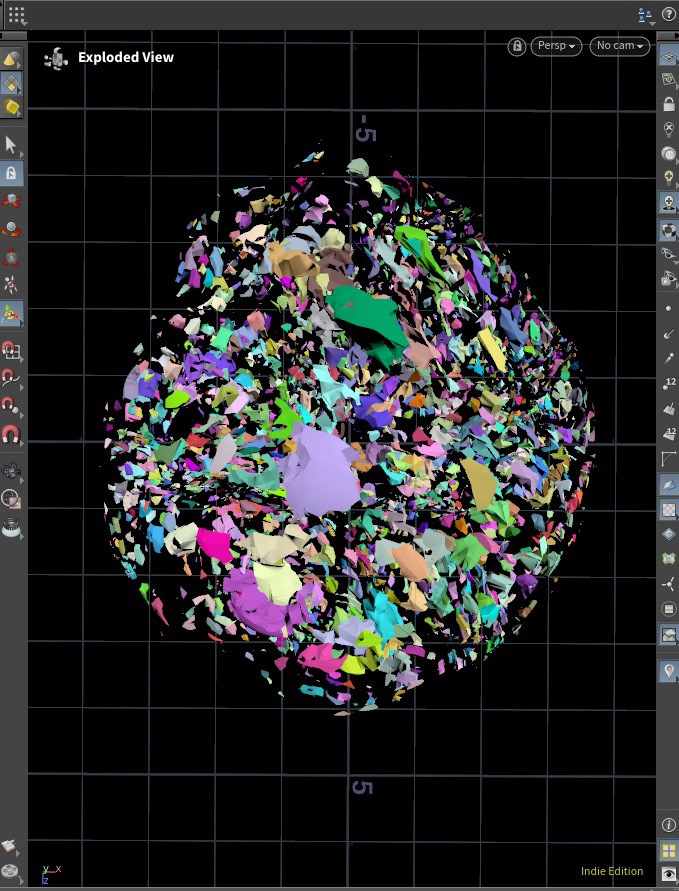
Task: Activate the Move tool
Action: (x=11, y=201)
